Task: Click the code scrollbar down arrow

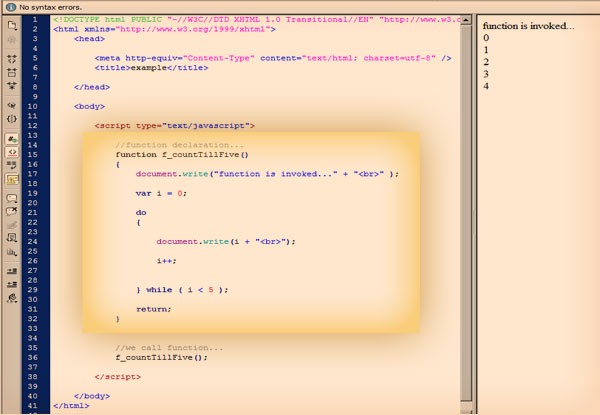Action: (x=466, y=412)
